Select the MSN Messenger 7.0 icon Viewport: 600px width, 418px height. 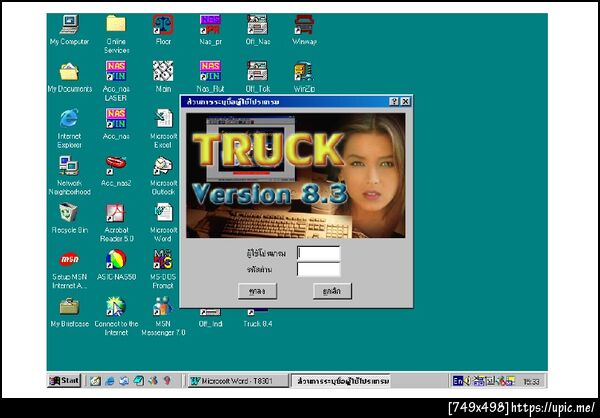click(x=163, y=306)
